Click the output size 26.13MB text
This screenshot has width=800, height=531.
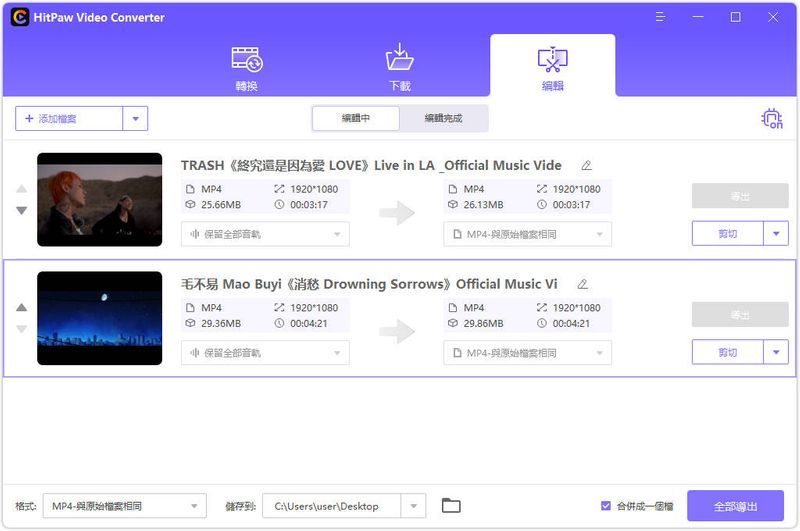483,205
